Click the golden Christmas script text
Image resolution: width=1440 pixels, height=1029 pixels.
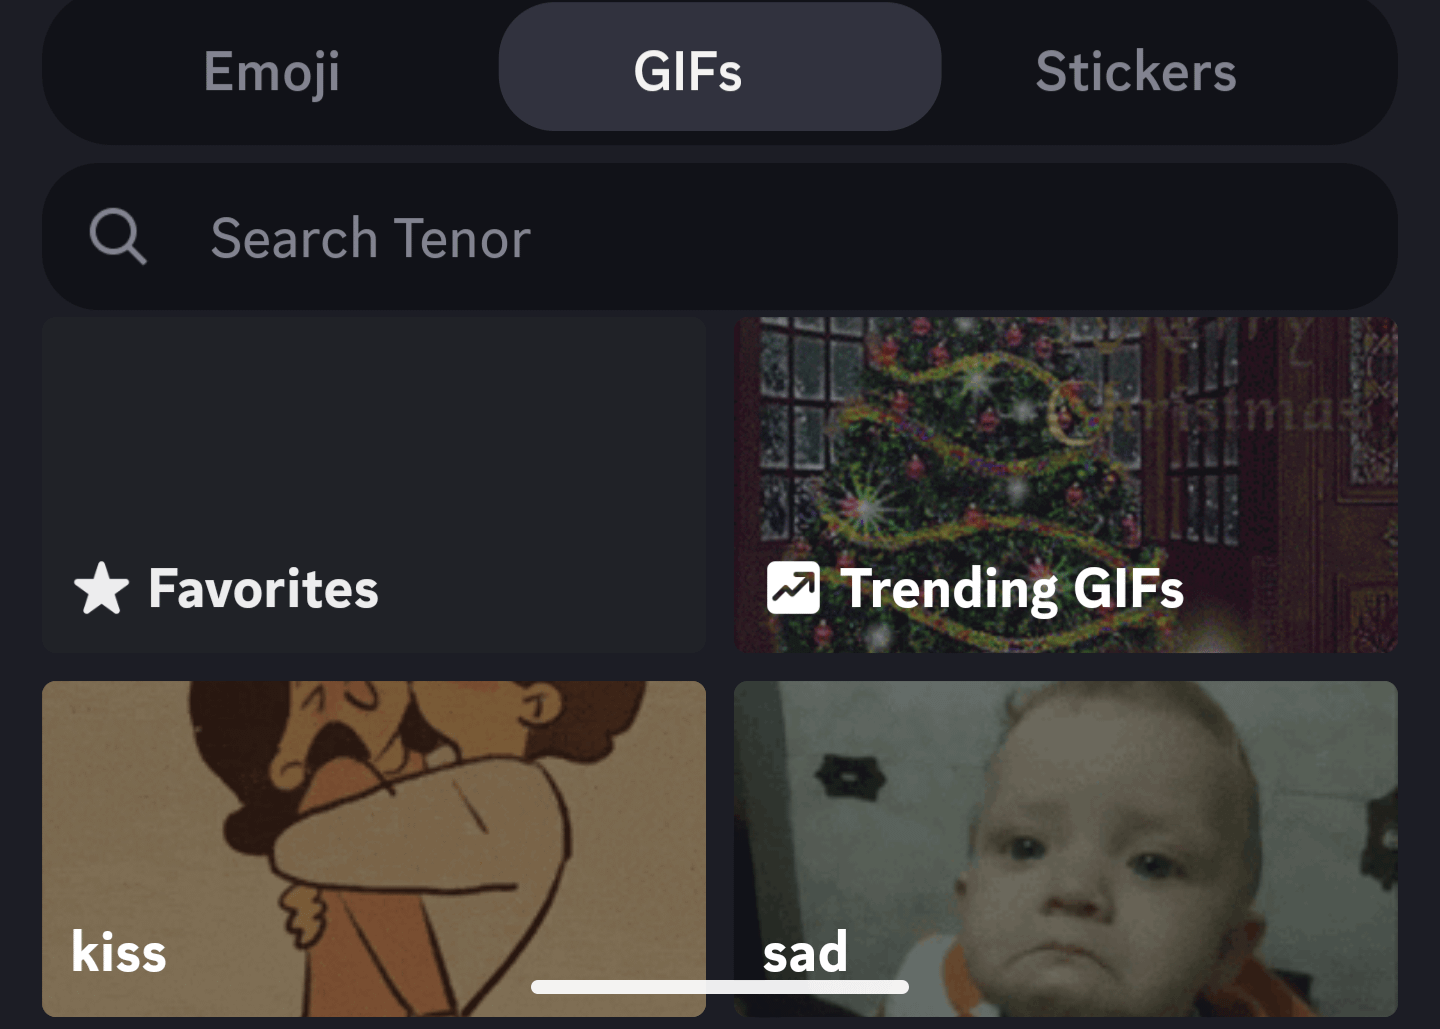[1210, 400]
